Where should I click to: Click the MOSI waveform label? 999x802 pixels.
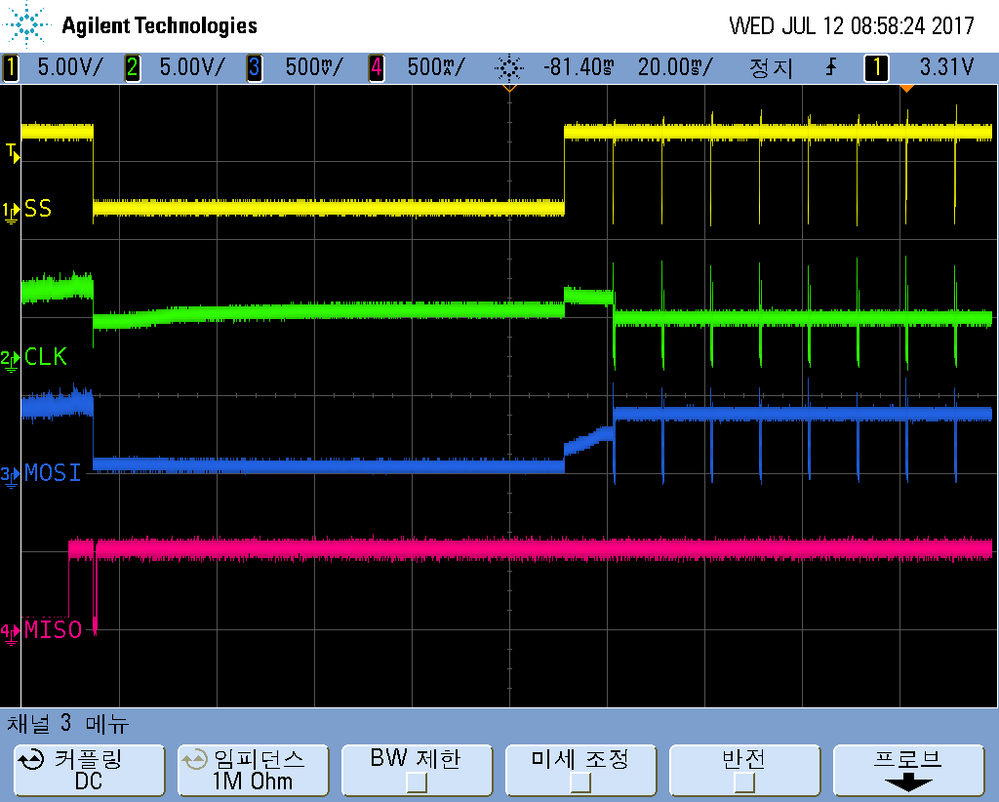point(53,473)
